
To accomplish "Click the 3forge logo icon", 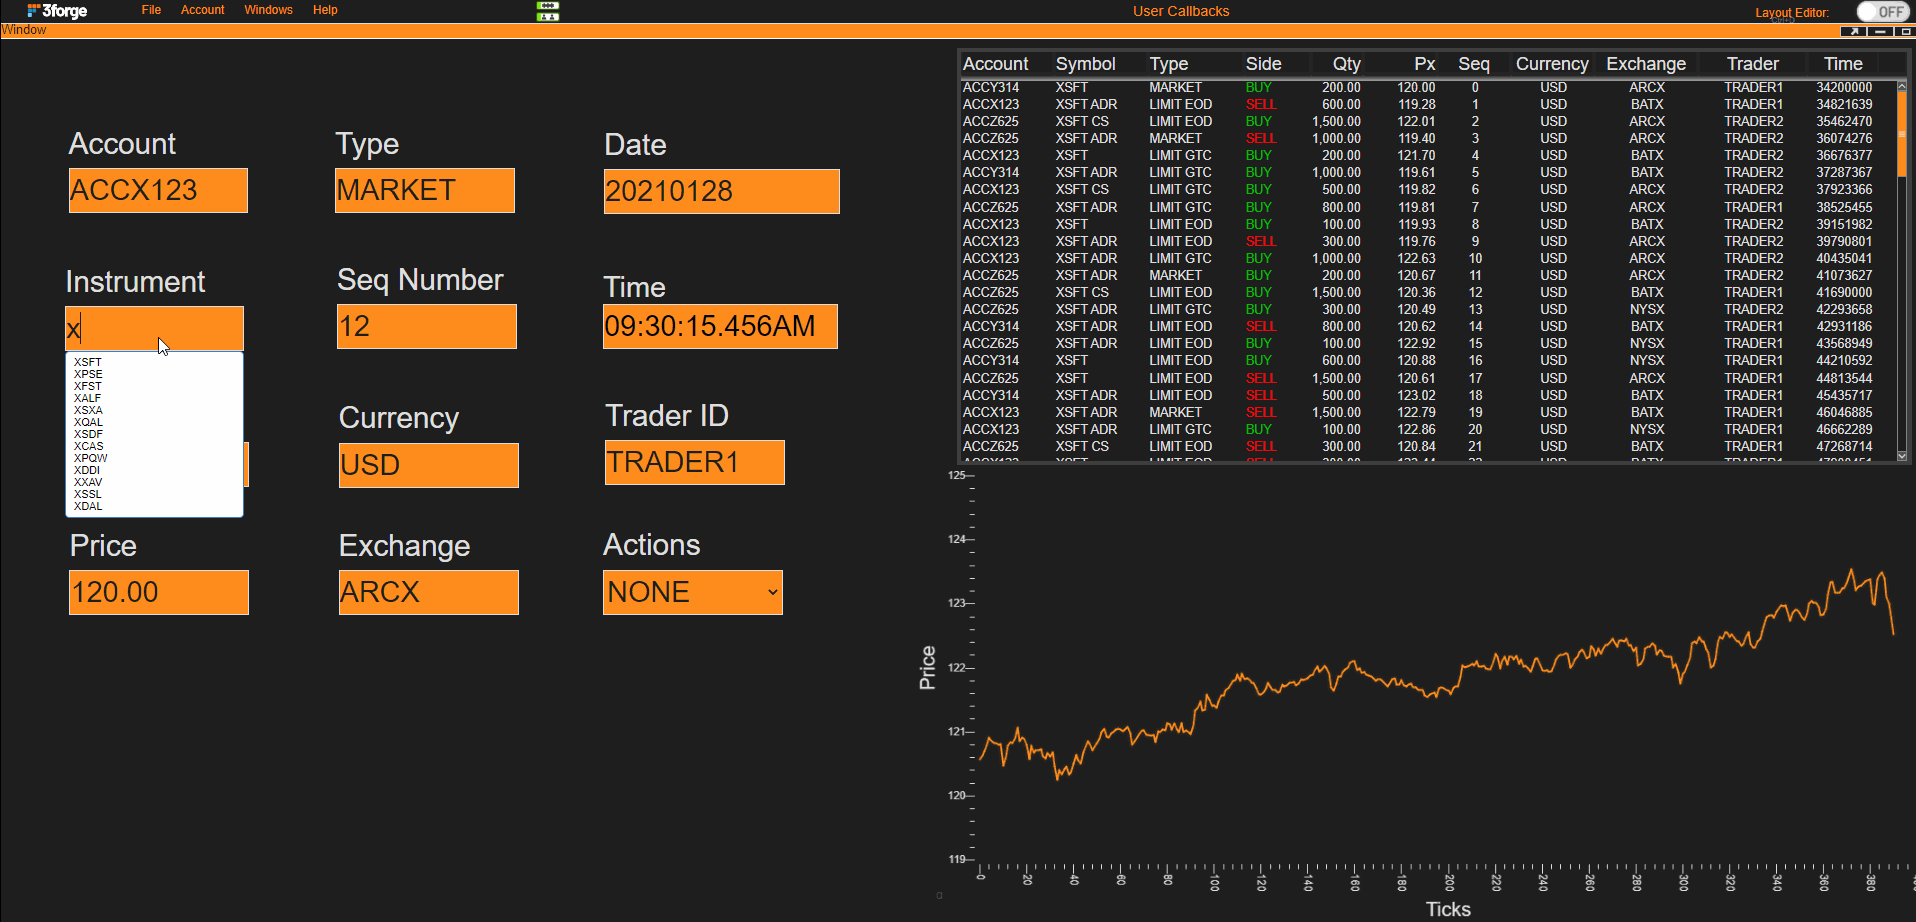I will pyautogui.click(x=57, y=11).
